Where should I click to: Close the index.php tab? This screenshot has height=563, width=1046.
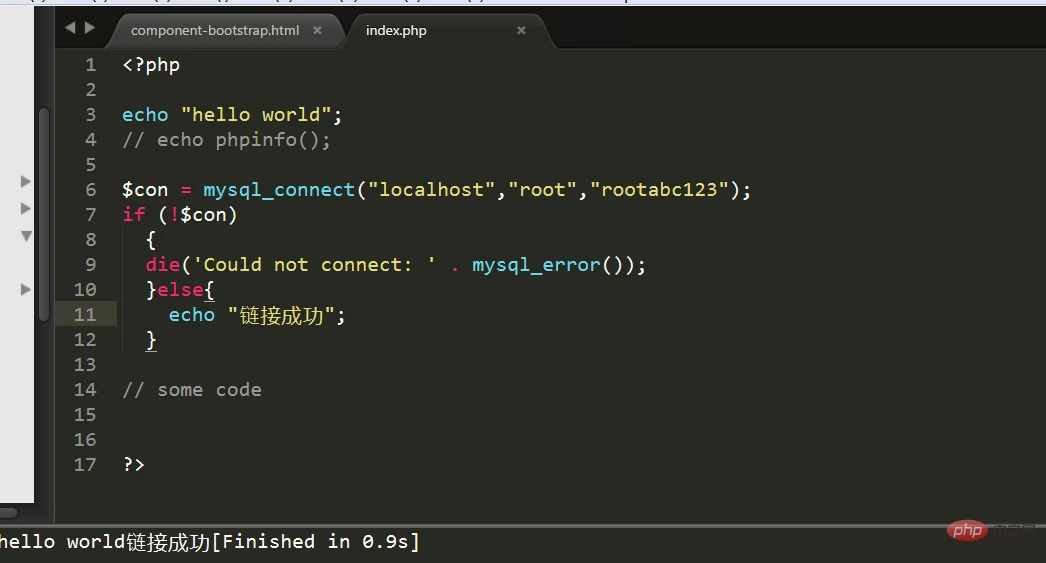pyautogui.click(x=522, y=31)
